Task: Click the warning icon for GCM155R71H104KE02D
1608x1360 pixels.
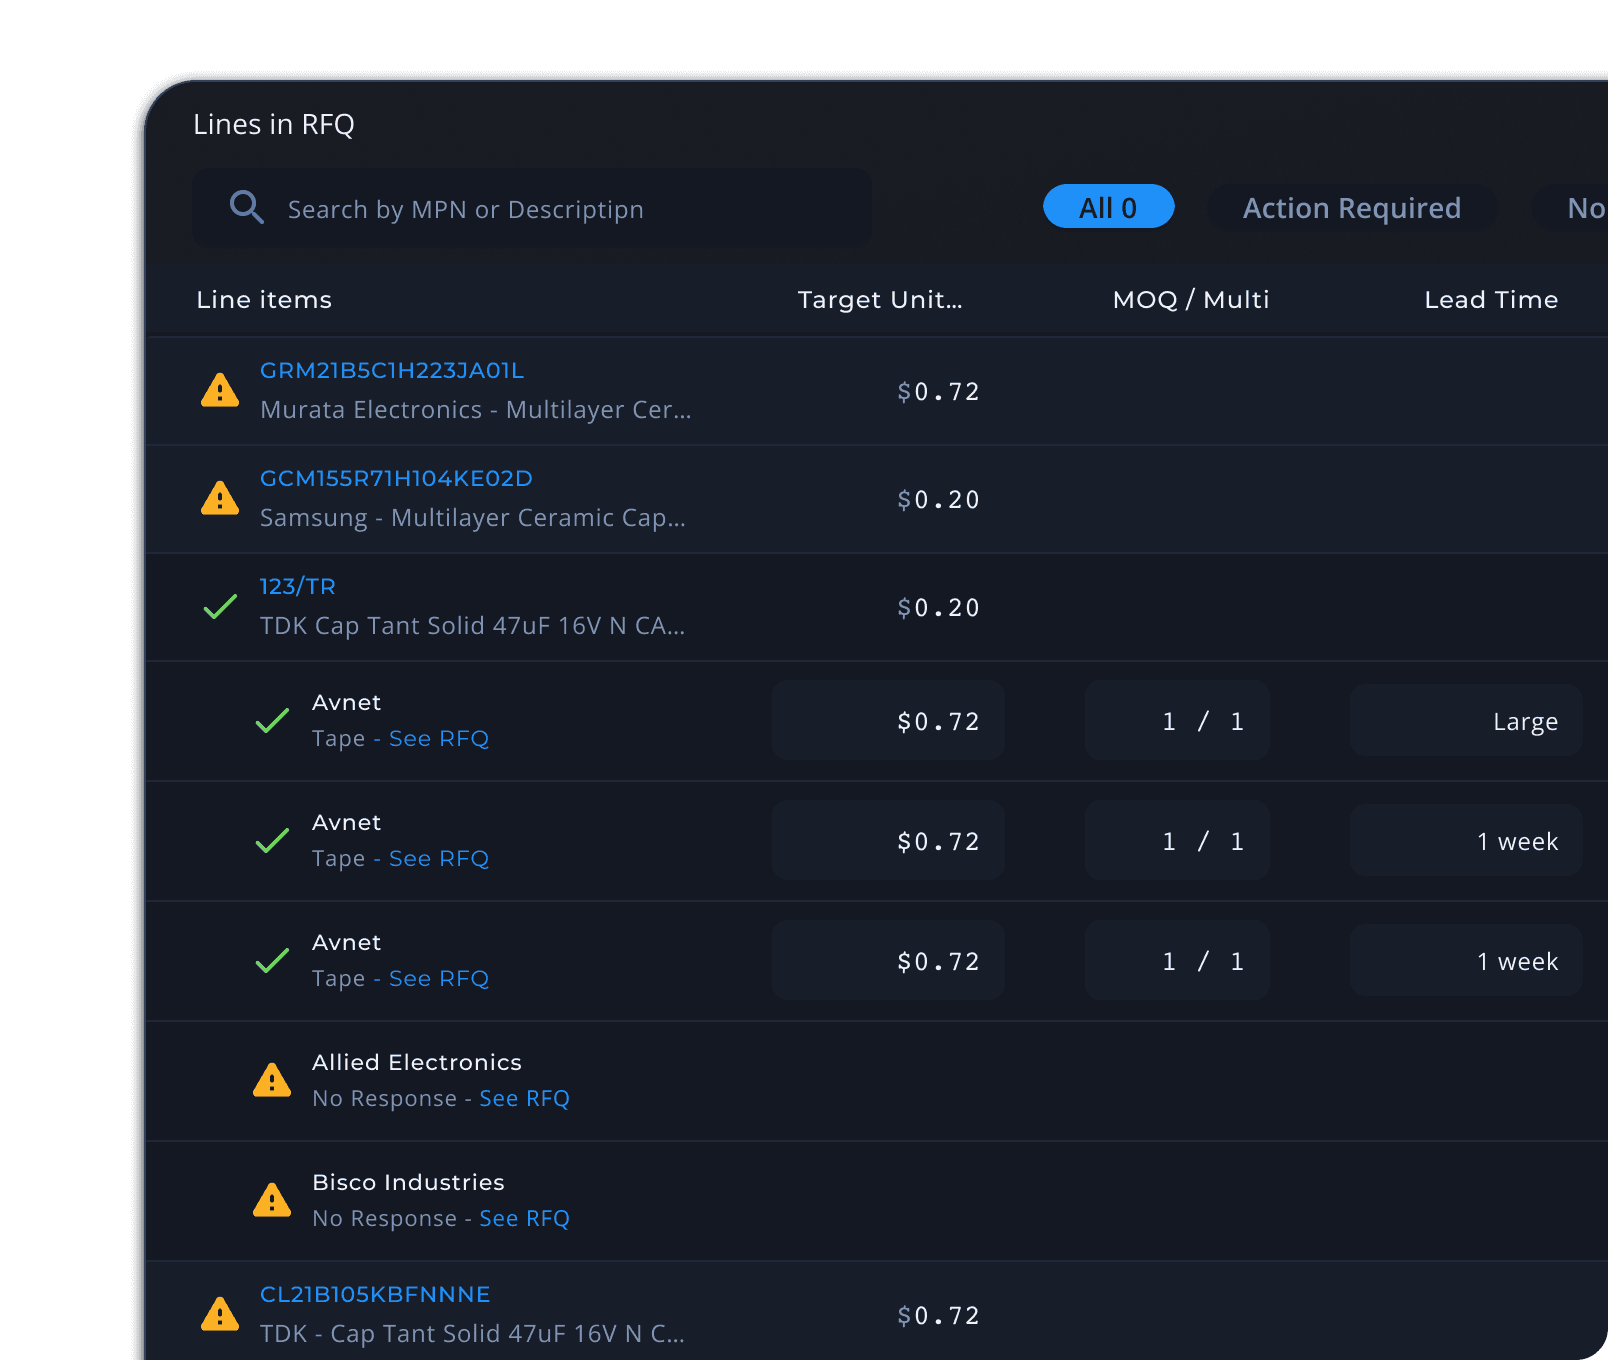Action: 220,498
